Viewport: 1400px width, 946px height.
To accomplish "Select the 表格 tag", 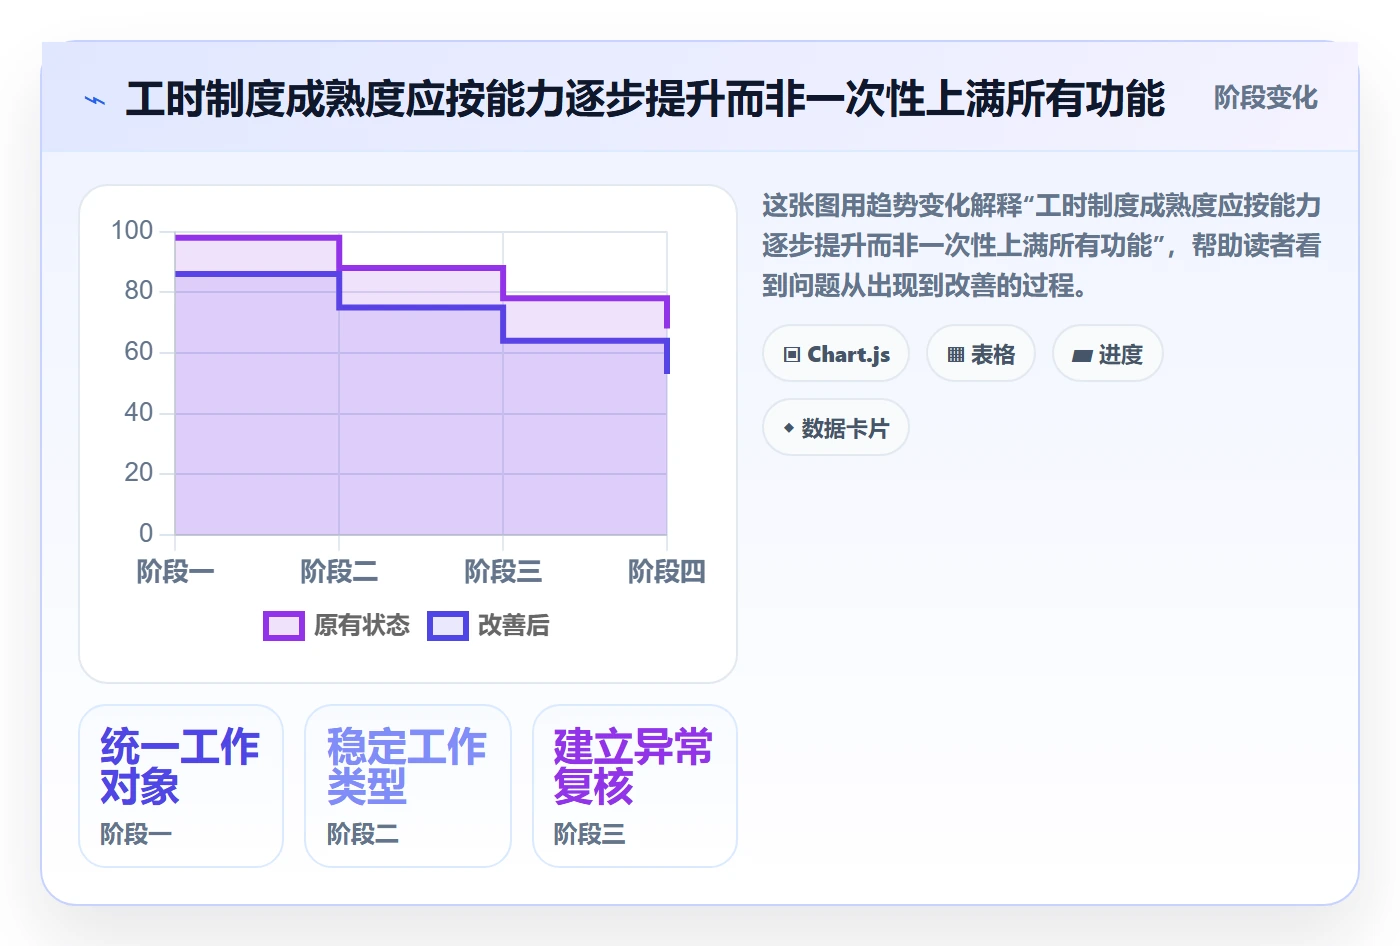I will click(981, 354).
